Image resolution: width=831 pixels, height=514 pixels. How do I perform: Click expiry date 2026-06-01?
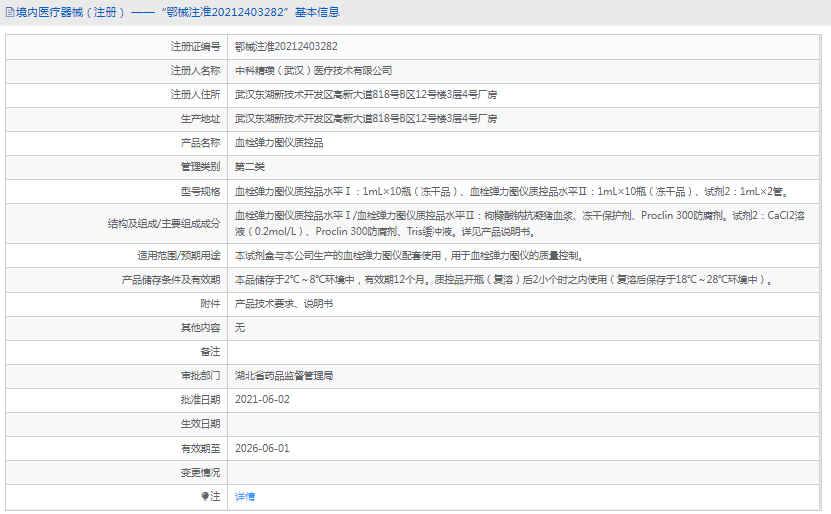(262, 448)
